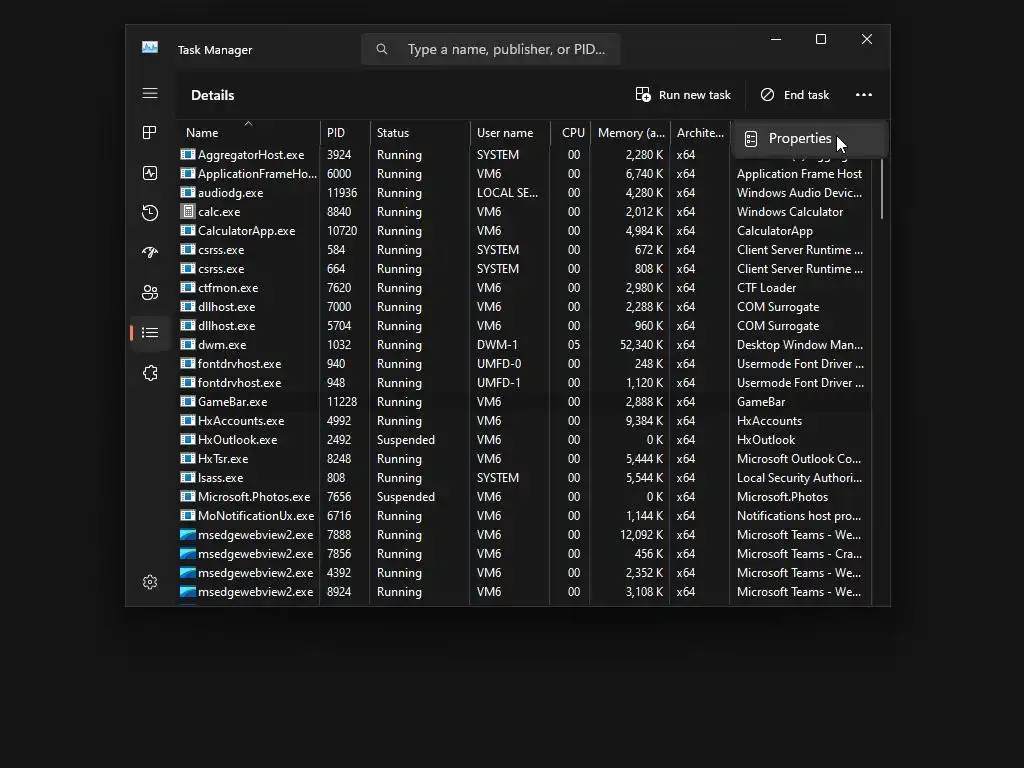Screen dimensions: 1024x768
Task: Click the Task Manager app icon
Action: click(150, 47)
